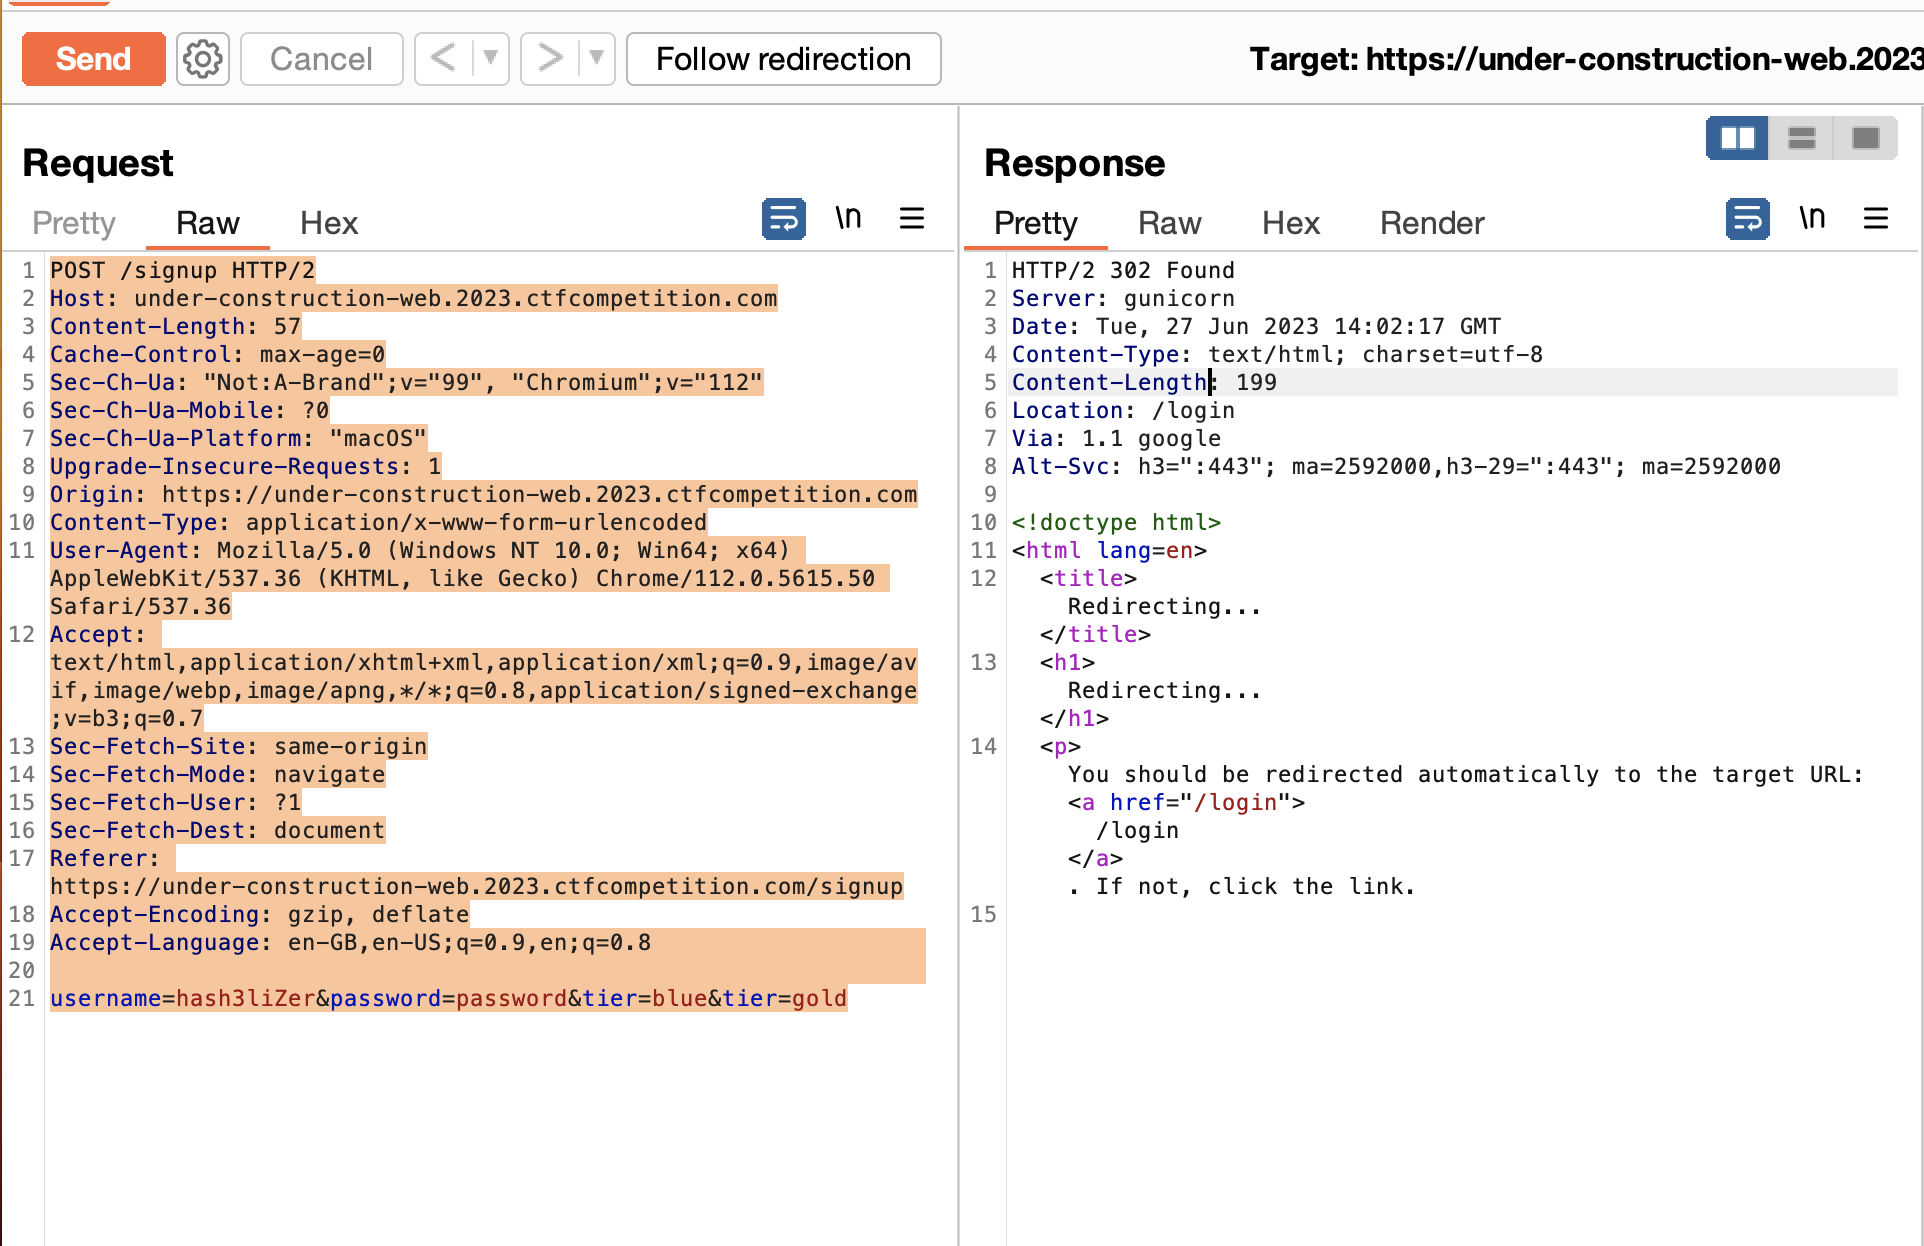Select side-by-side split layout icon
Image resolution: width=1924 pixels, height=1246 pixels.
(x=1737, y=138)
